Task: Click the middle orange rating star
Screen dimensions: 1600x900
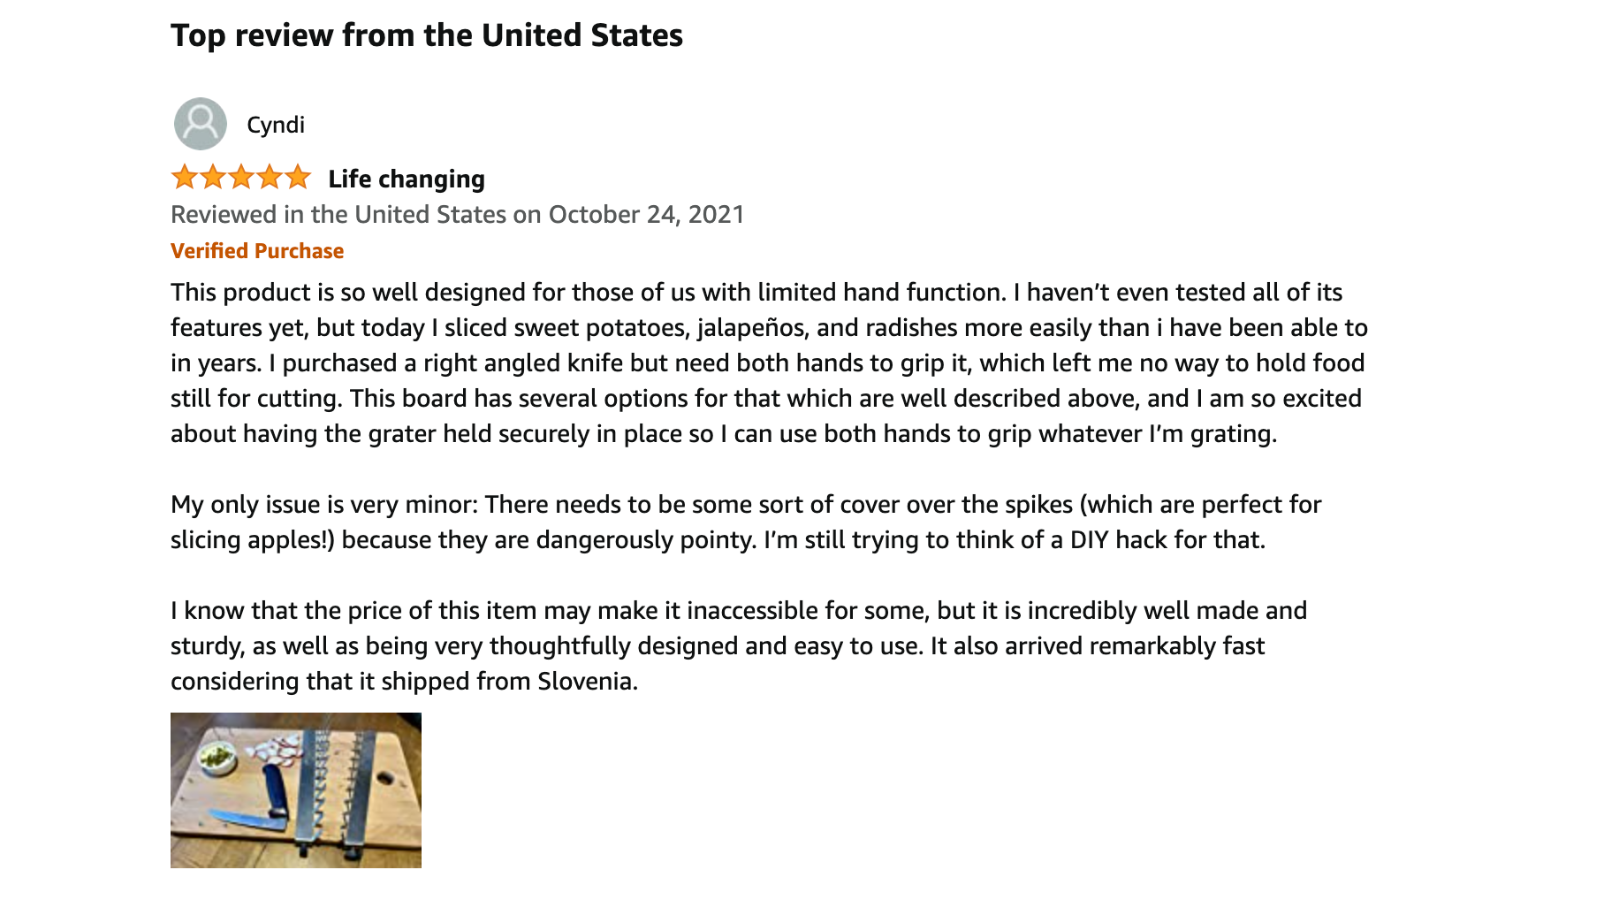Action: click(241, 178)
